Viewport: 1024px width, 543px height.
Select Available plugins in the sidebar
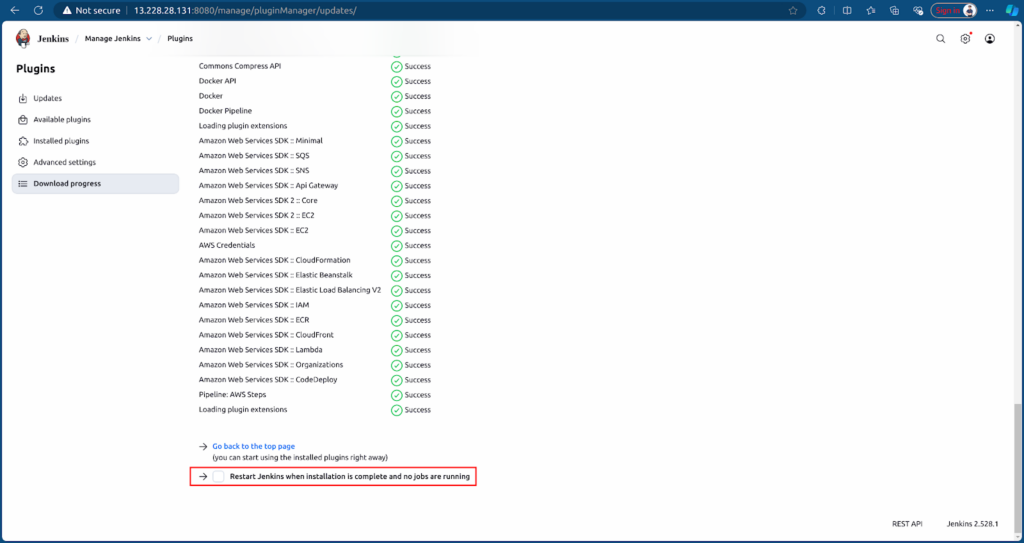pos(61,119)
